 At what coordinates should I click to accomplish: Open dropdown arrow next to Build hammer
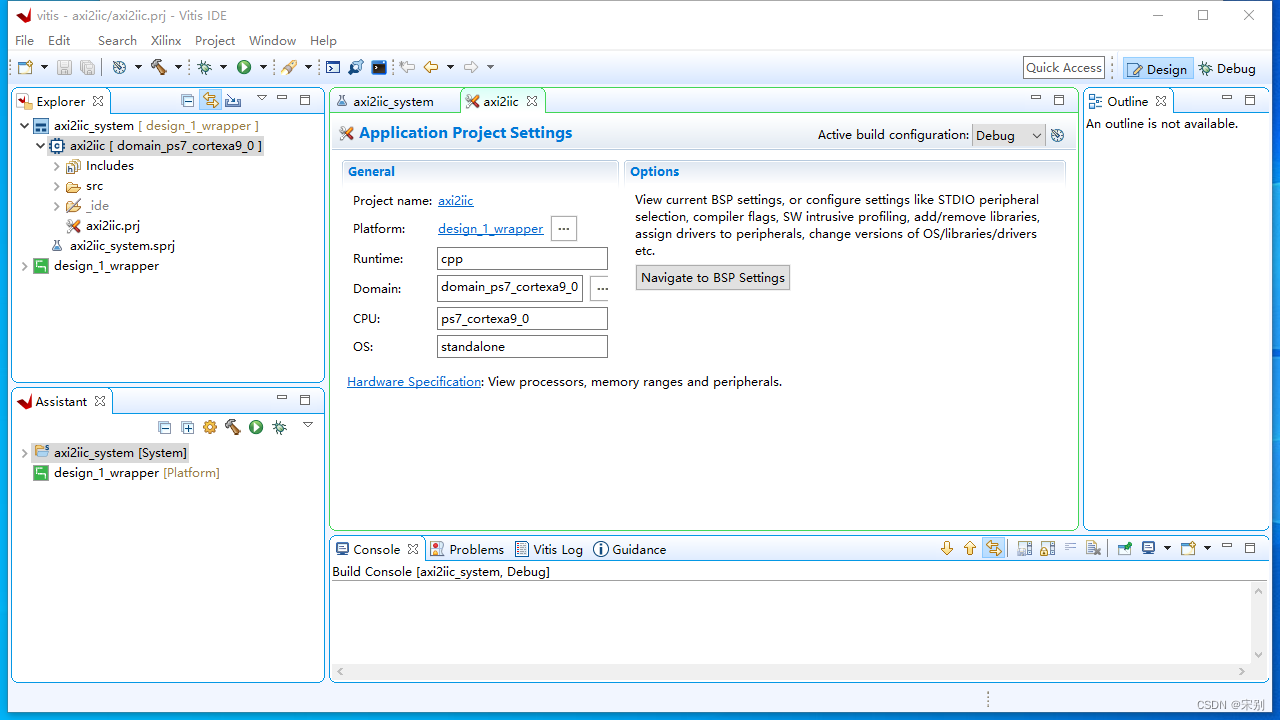178,67
